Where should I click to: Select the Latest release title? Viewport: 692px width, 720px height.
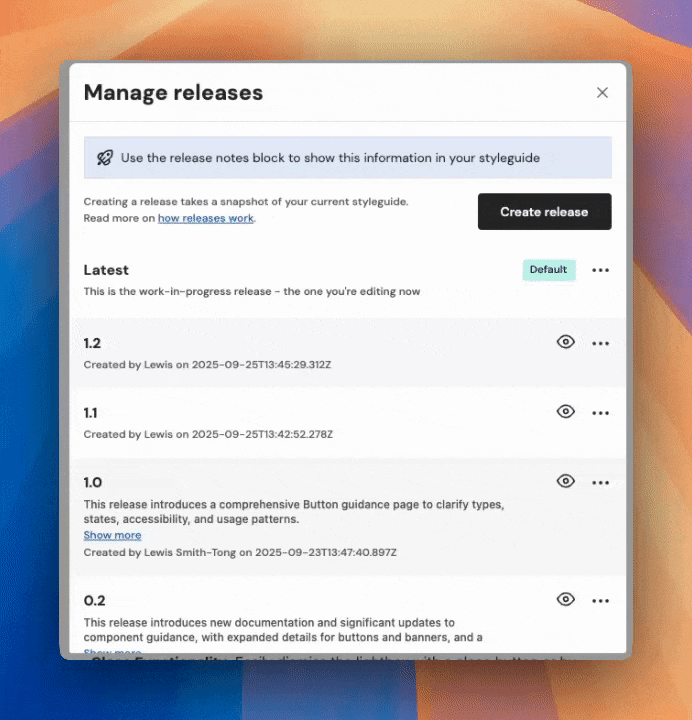coord(106,270)
